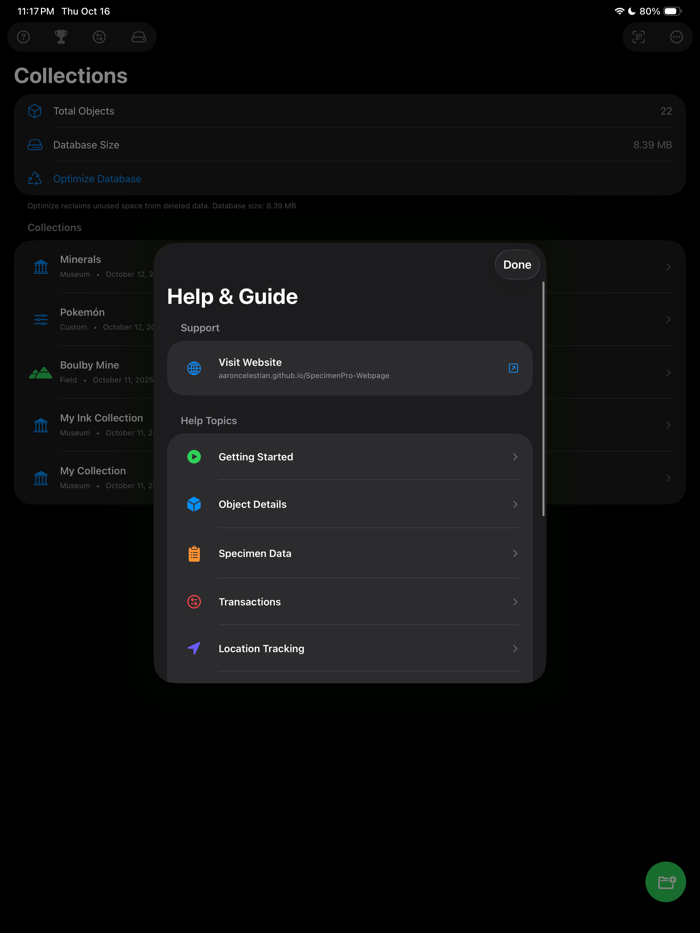
Task: Tap the 11:17 PM clock in status bar
Action: (x=36, y=11)
